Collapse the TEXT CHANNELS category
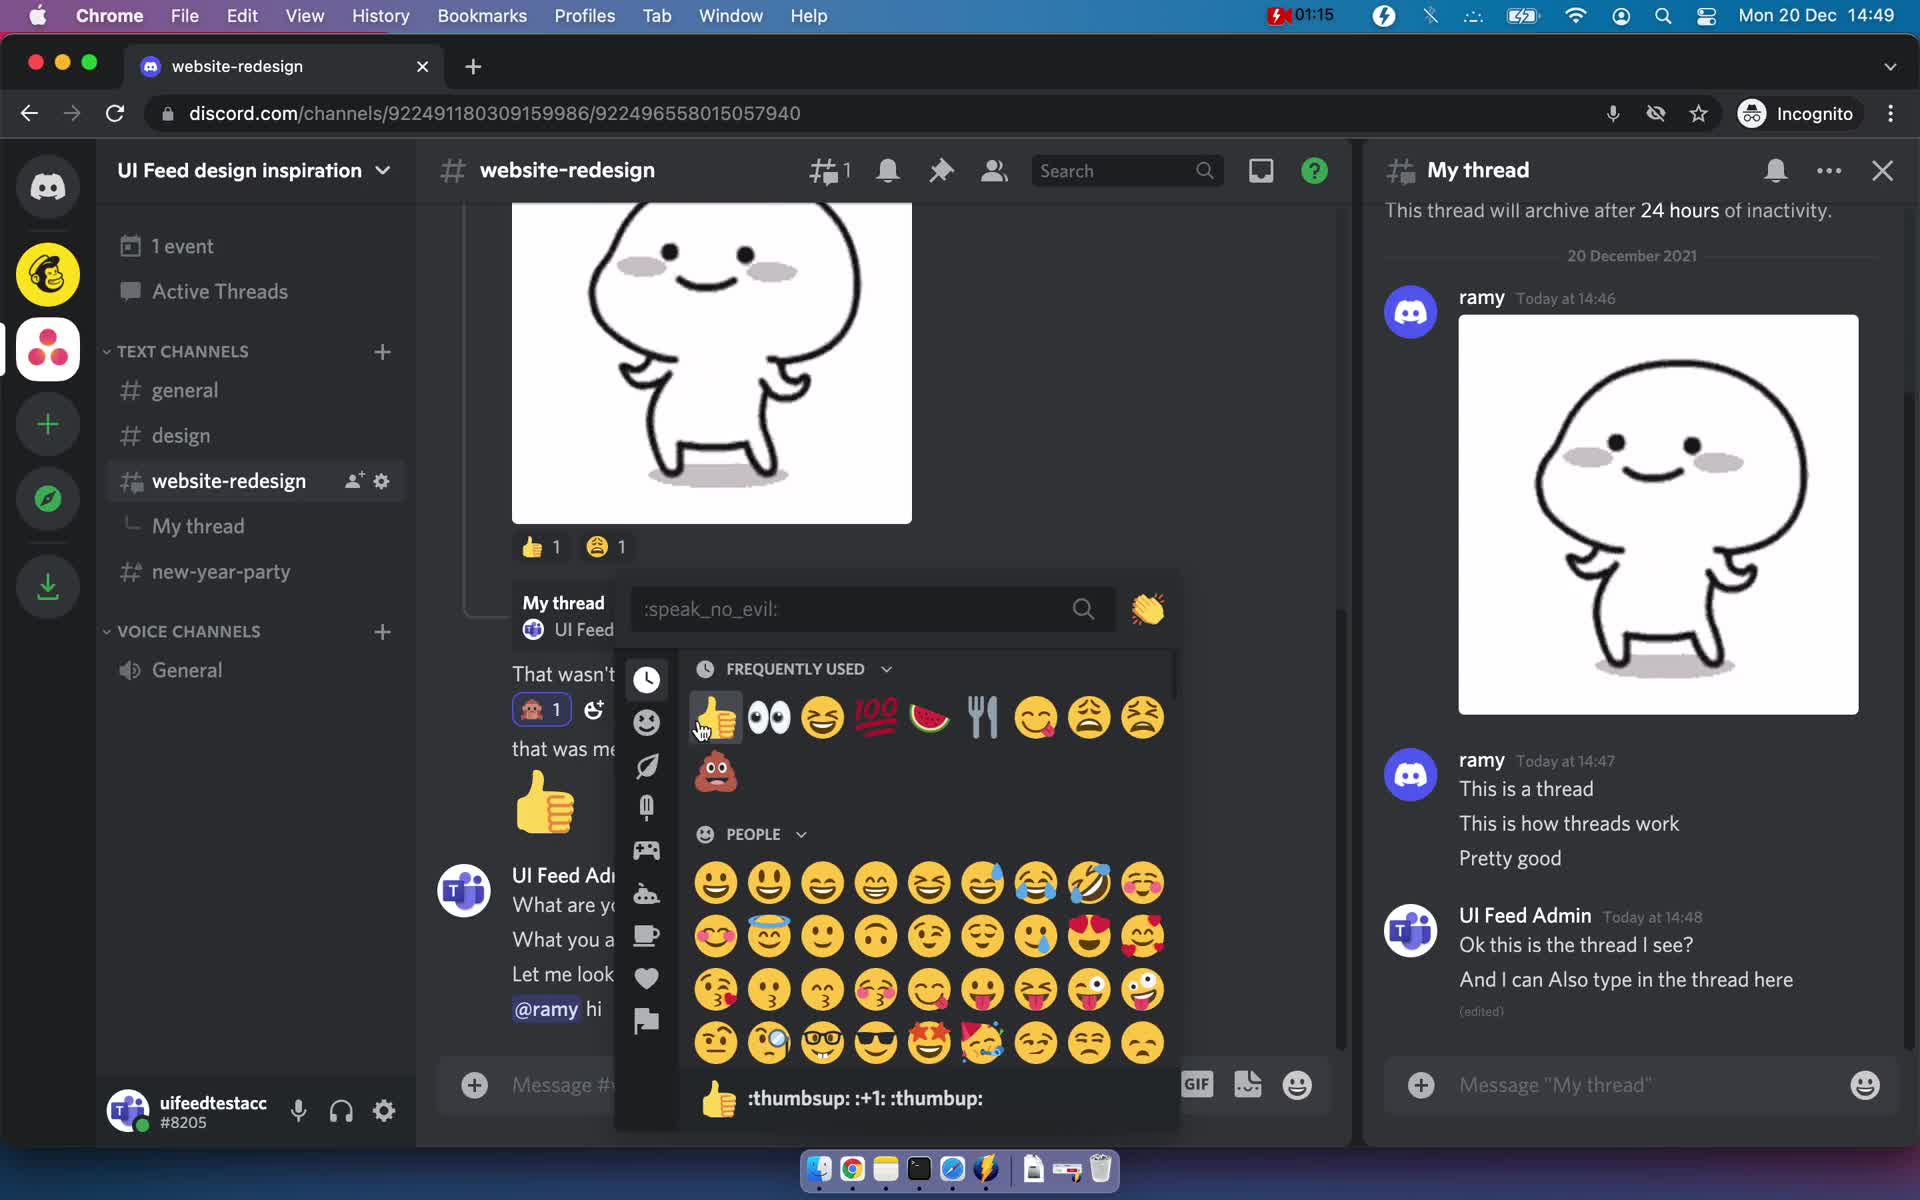The image size is (1920, 1200). (x=182, y=352)
